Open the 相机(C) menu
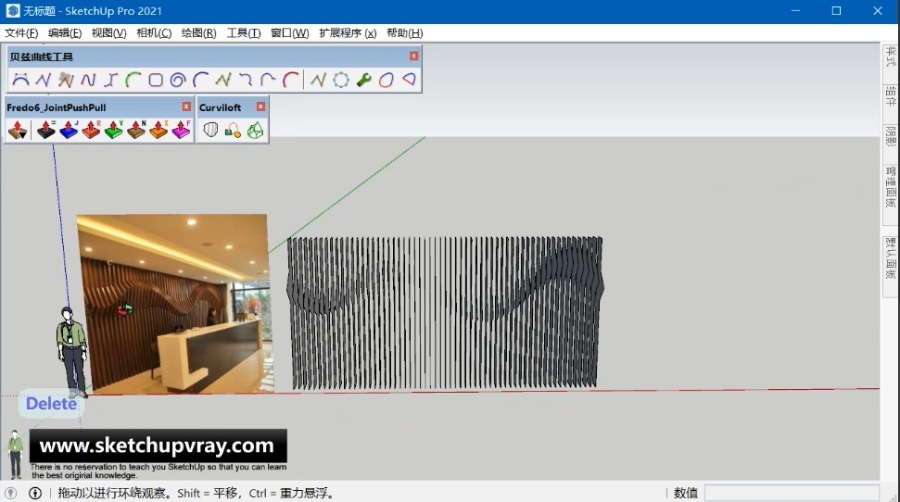Screen dimensions: 900x502 click(x=154, y=33)
